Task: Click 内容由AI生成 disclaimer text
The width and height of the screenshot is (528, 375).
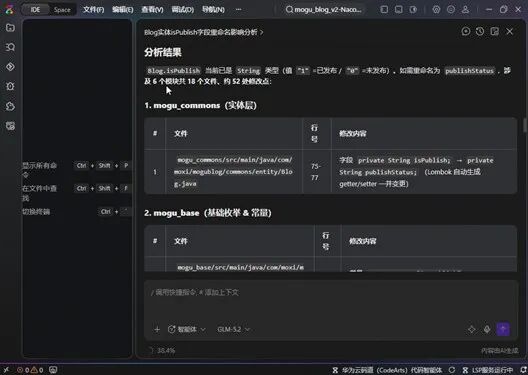Action: pyautogui.click(x=499, y=351)
